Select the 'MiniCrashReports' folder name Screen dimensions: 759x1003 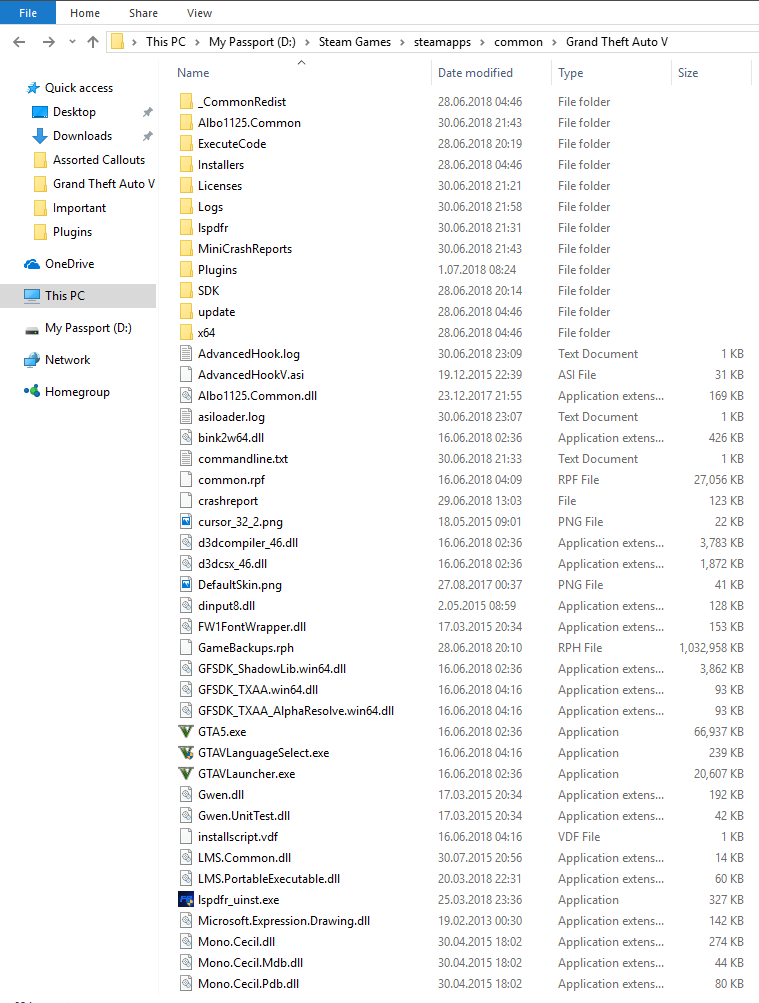pyautogui.click(x=245, y=249)
